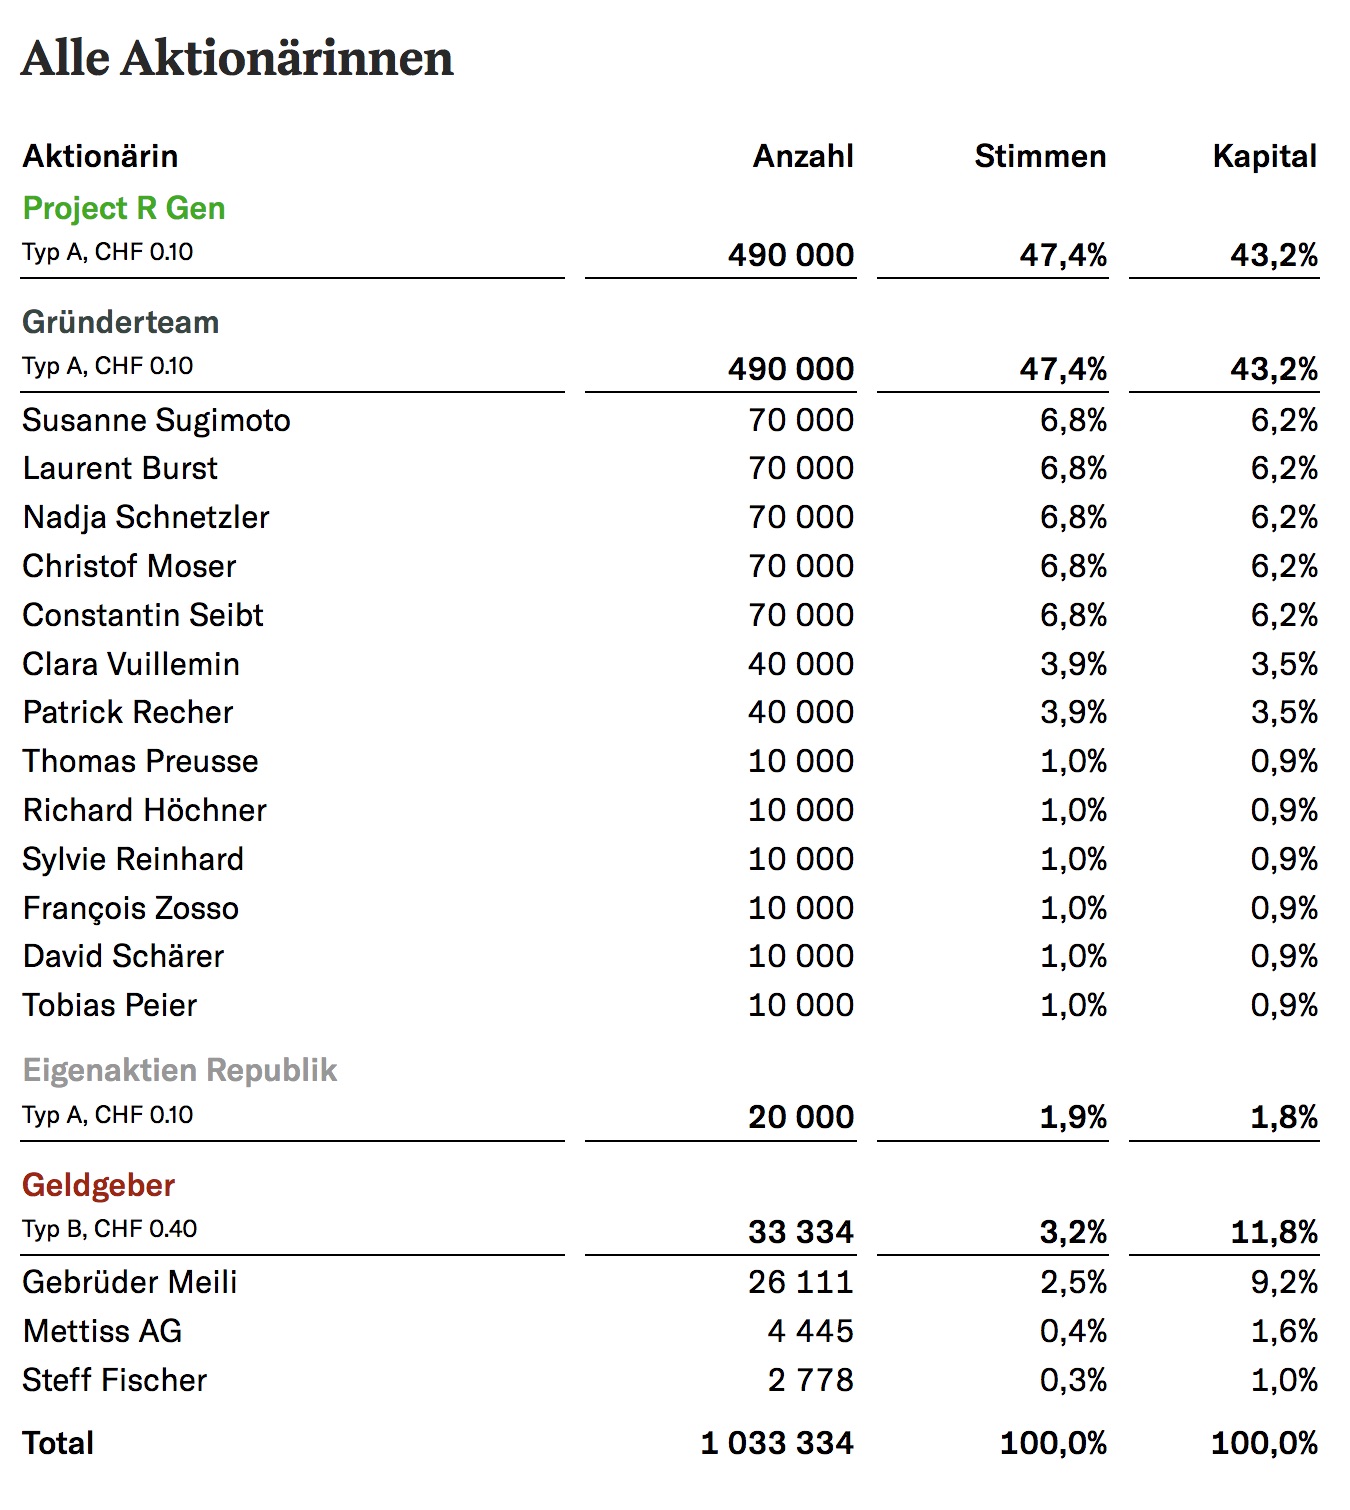Click the Anzahl column header
1350x1510 pixels.
point(803,156)
